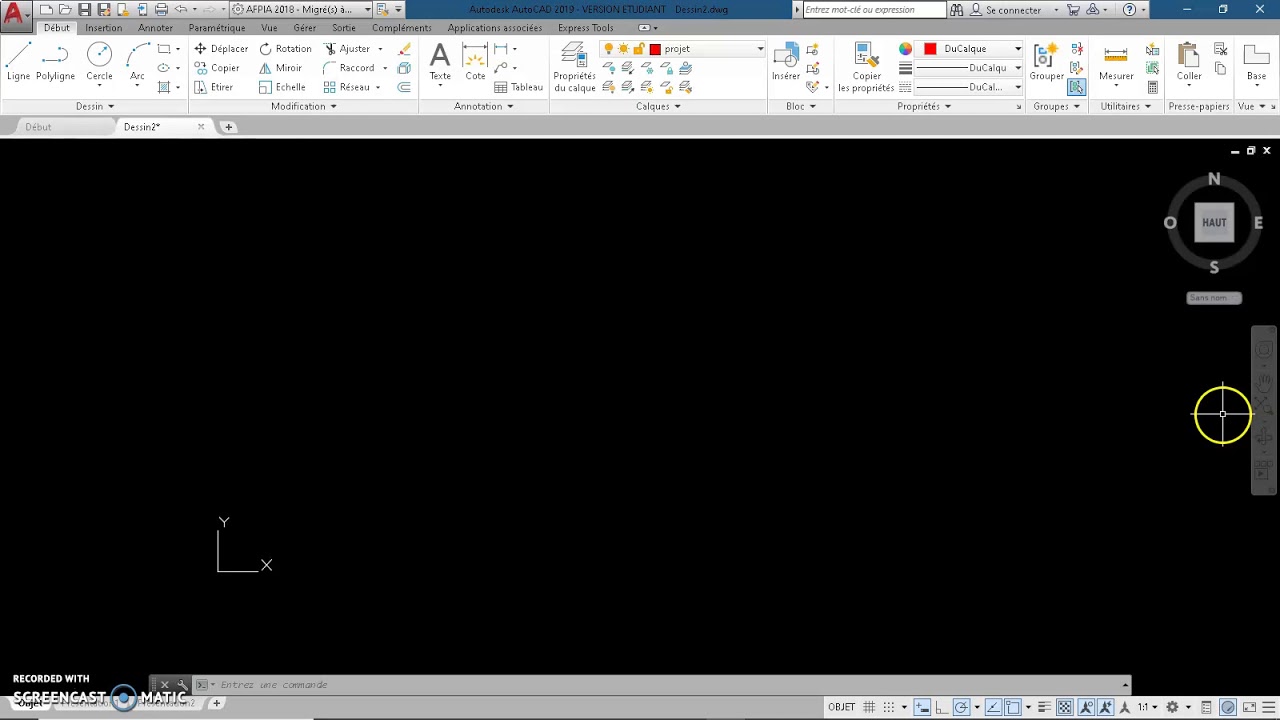1280x720 pixels.
Task: Click the Base view button
Action: pyautogui.click(x=1256, y=62)
